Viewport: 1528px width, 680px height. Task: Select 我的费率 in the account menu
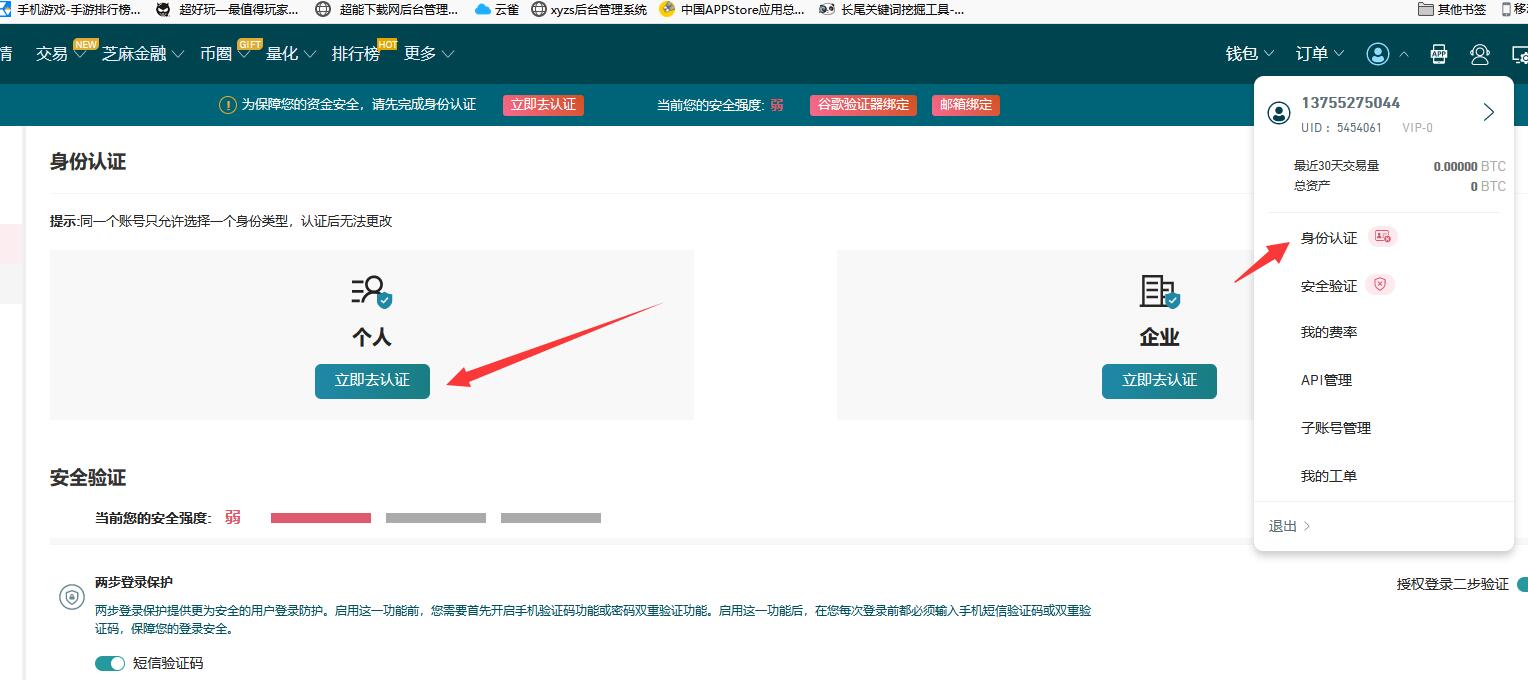[1326, 331]
